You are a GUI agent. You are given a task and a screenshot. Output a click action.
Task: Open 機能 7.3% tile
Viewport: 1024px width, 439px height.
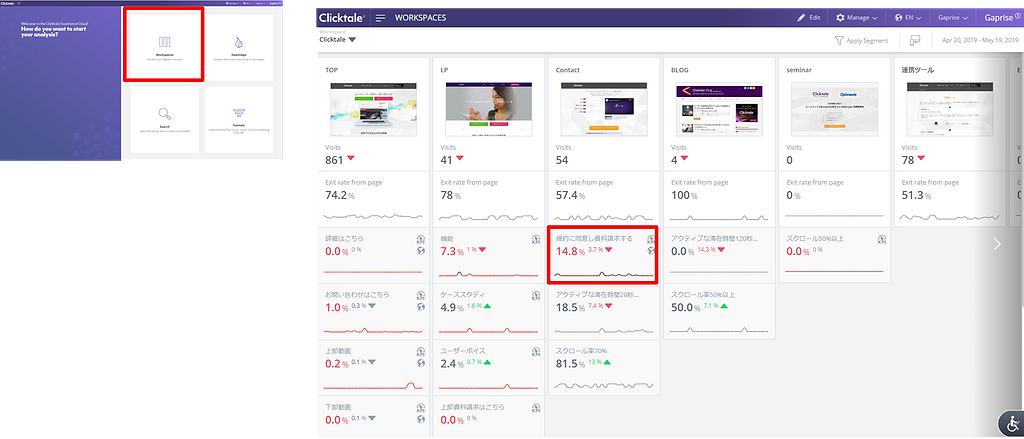pyautogui.click(x=489, y=255)
